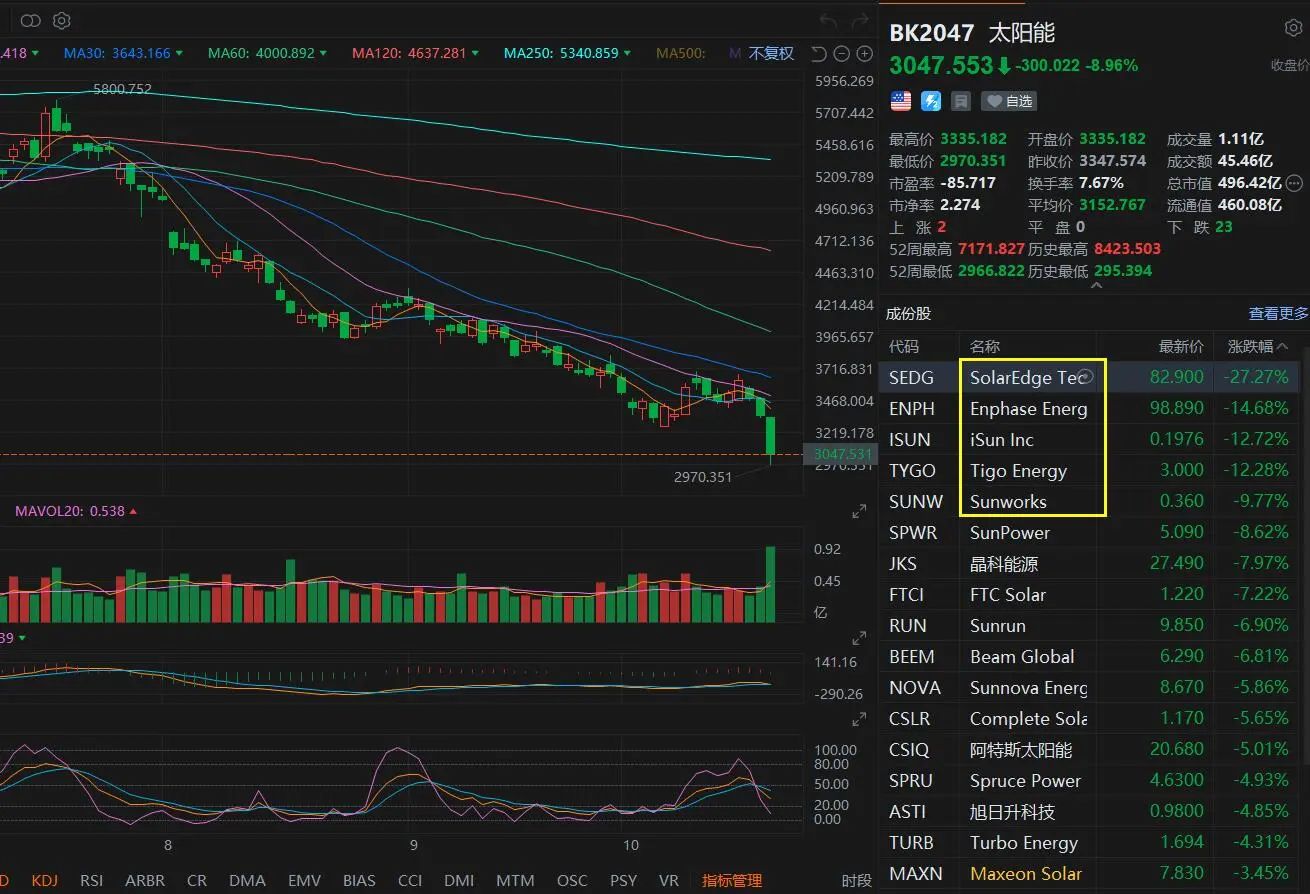Viewport: 1310px width, 894px height.
Task: Open 不复权 adjustment dropdown
Action: coord(771,53)
